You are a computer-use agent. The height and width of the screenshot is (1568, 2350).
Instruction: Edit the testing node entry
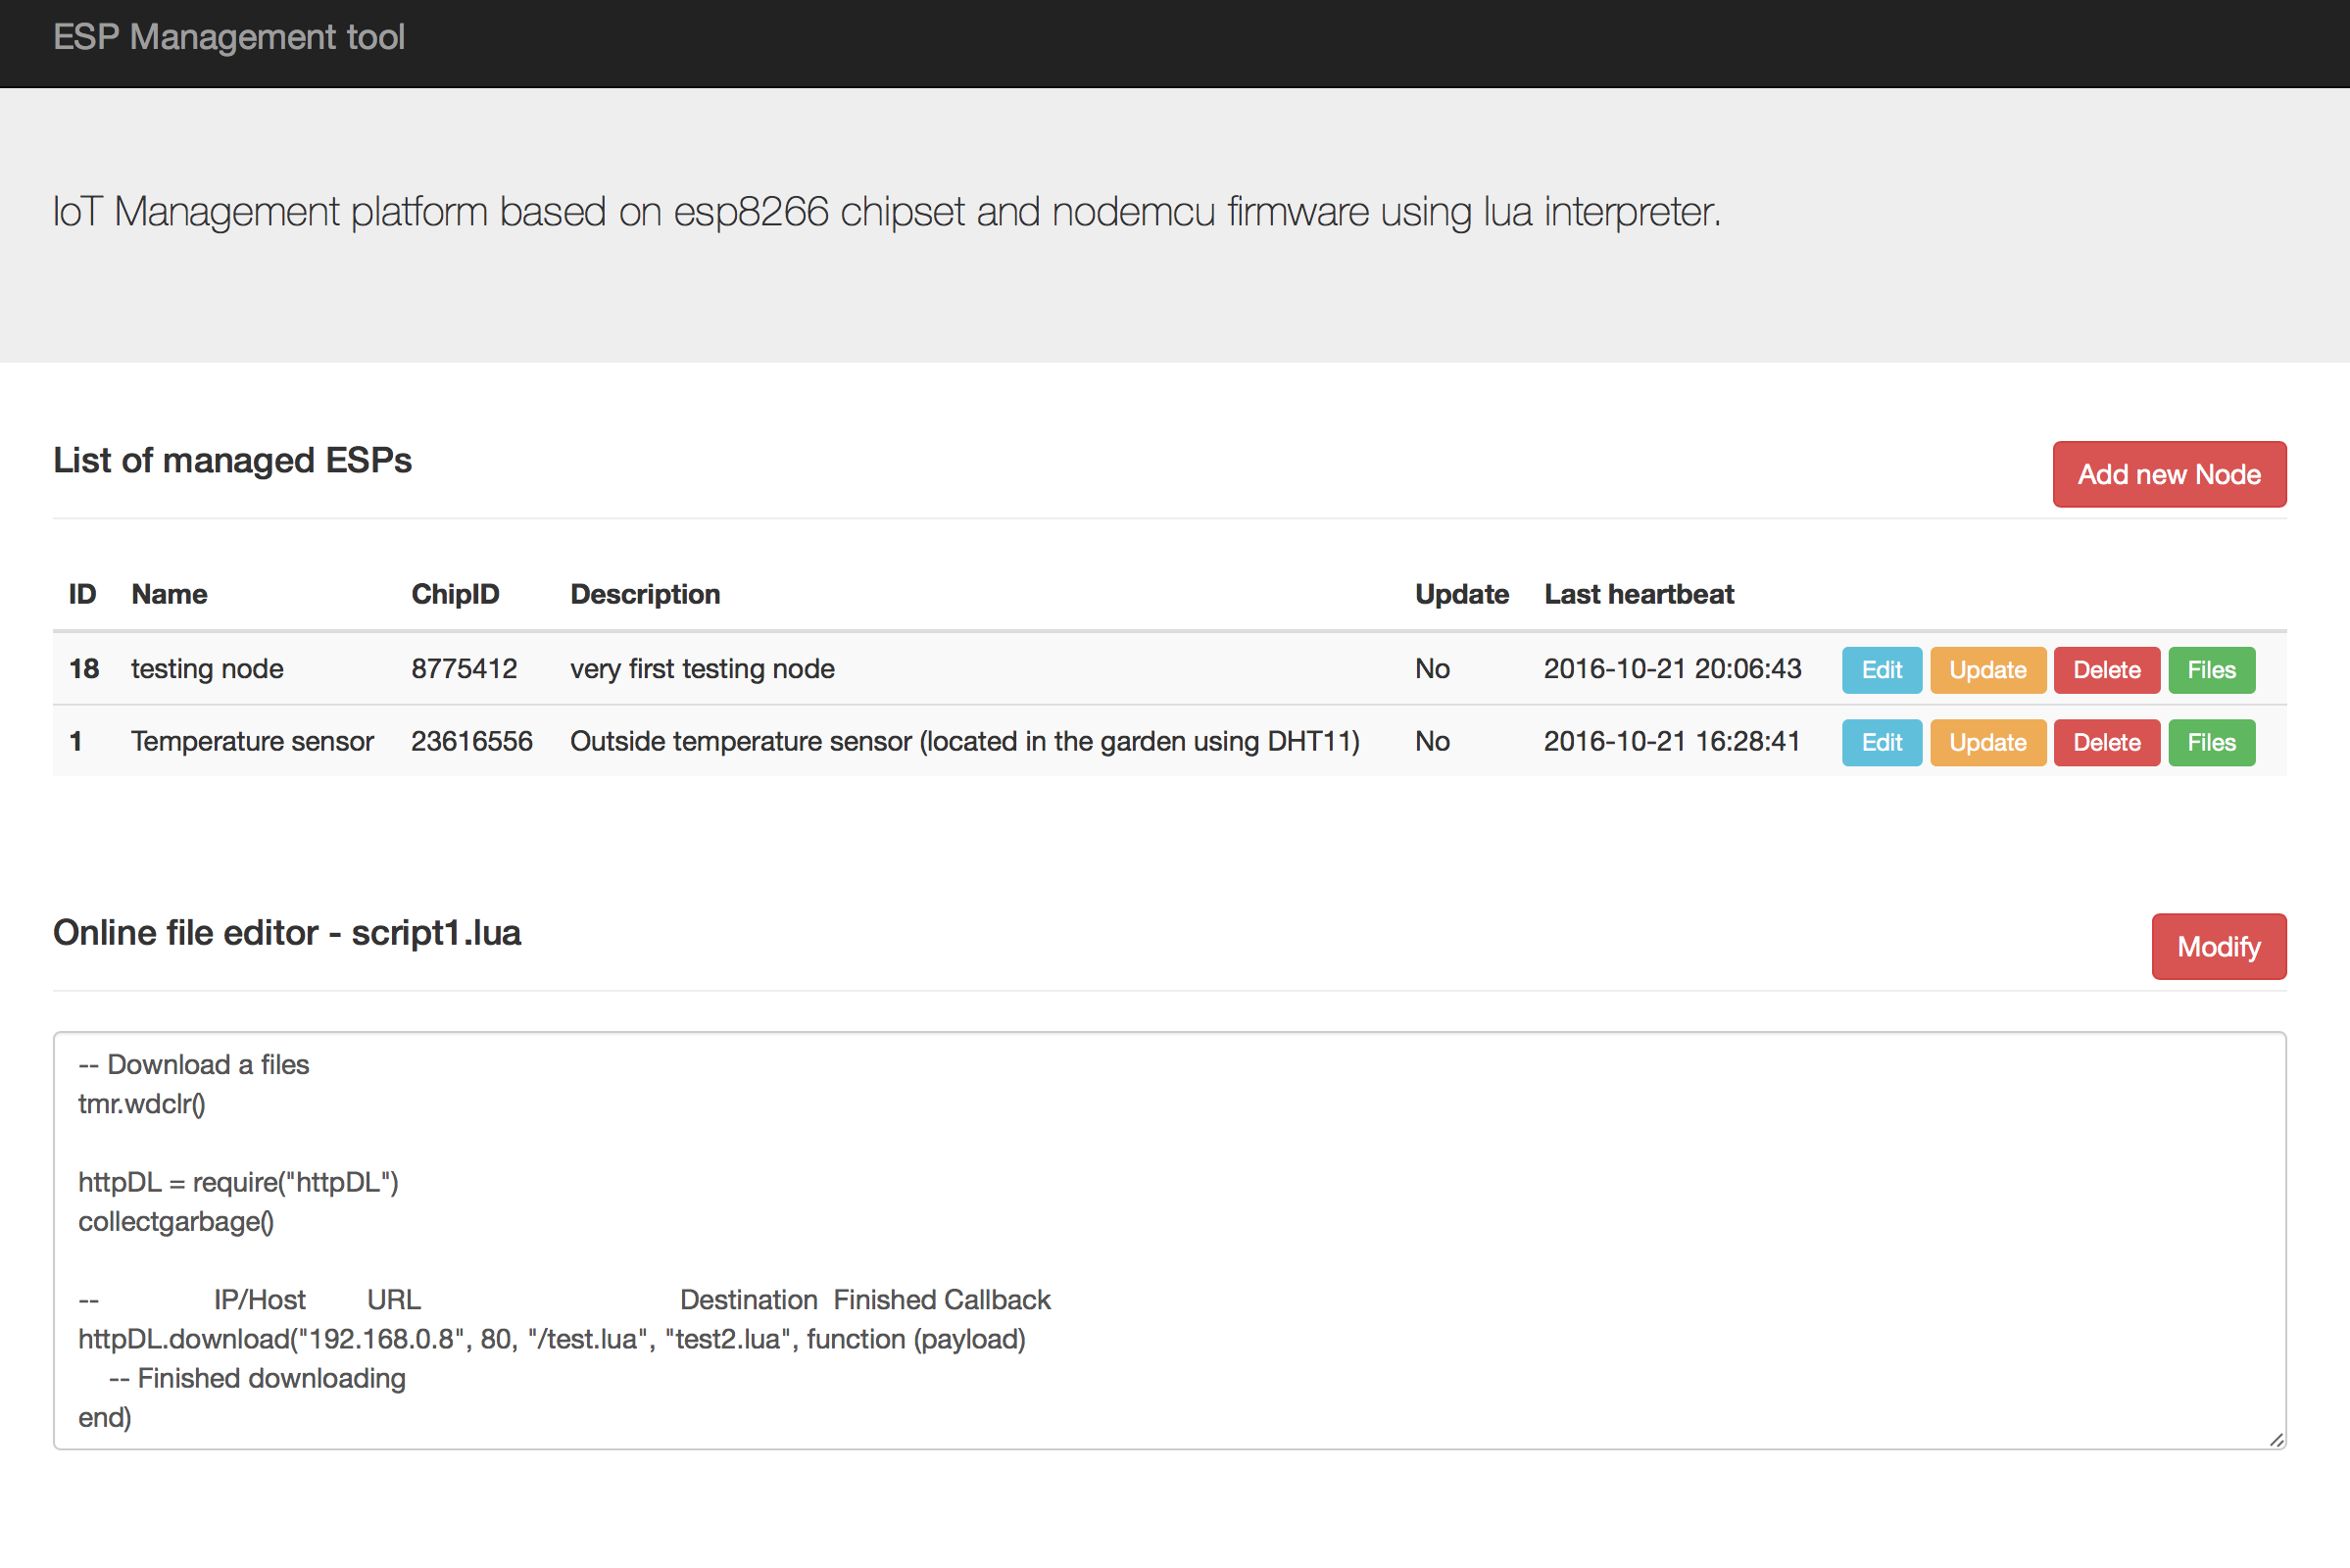pos(1880,670)
